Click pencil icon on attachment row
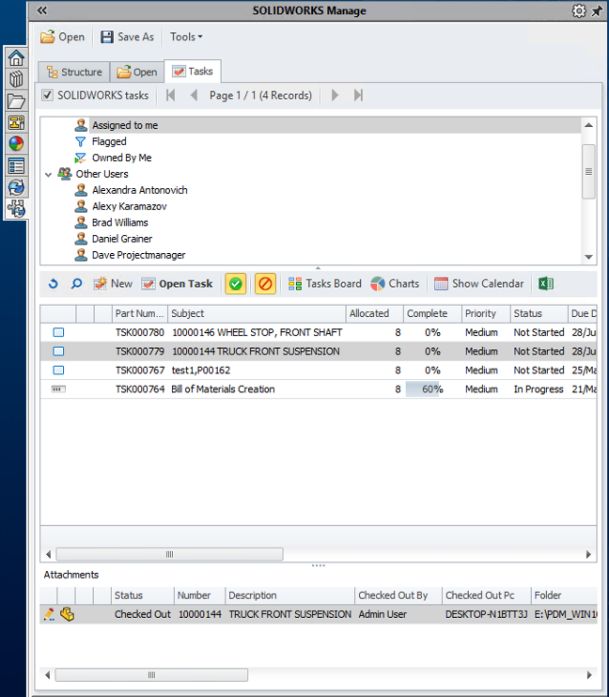The image size is (609, 697). 49,614
